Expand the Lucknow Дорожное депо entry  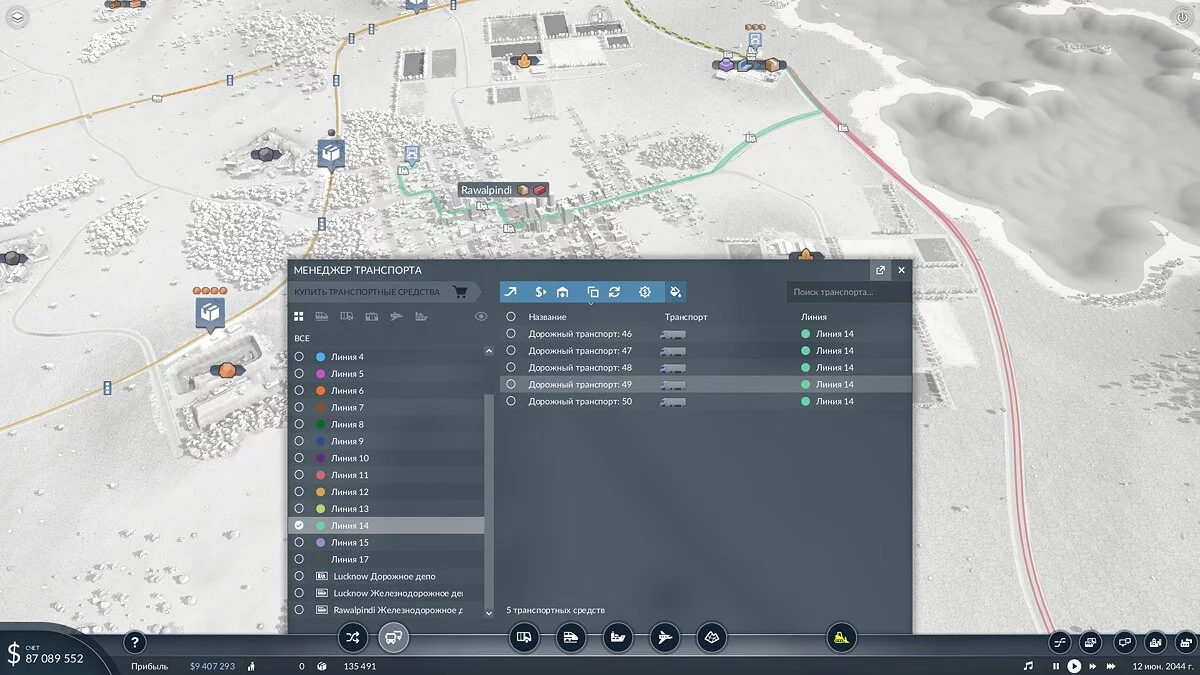[299, 577]
